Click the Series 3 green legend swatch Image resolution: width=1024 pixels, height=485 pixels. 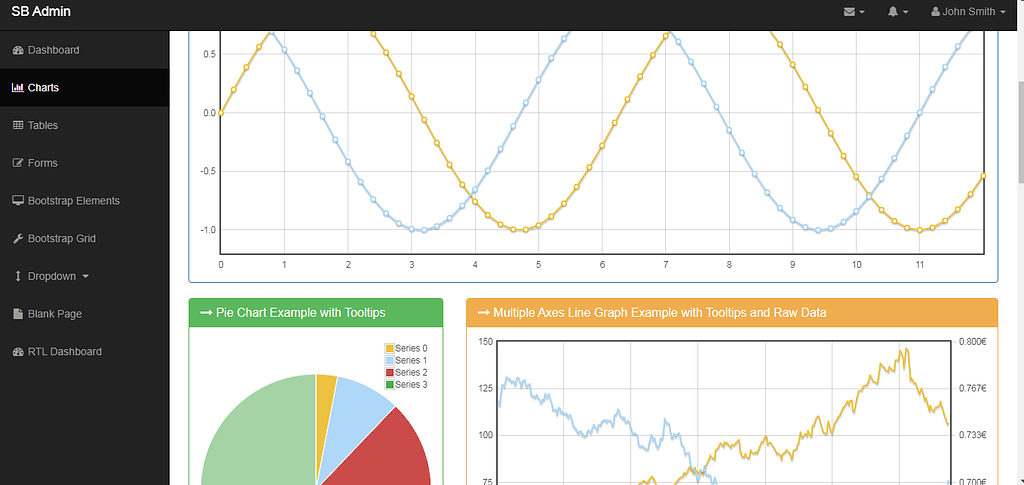pyautogui.click(x=390, y=385)
